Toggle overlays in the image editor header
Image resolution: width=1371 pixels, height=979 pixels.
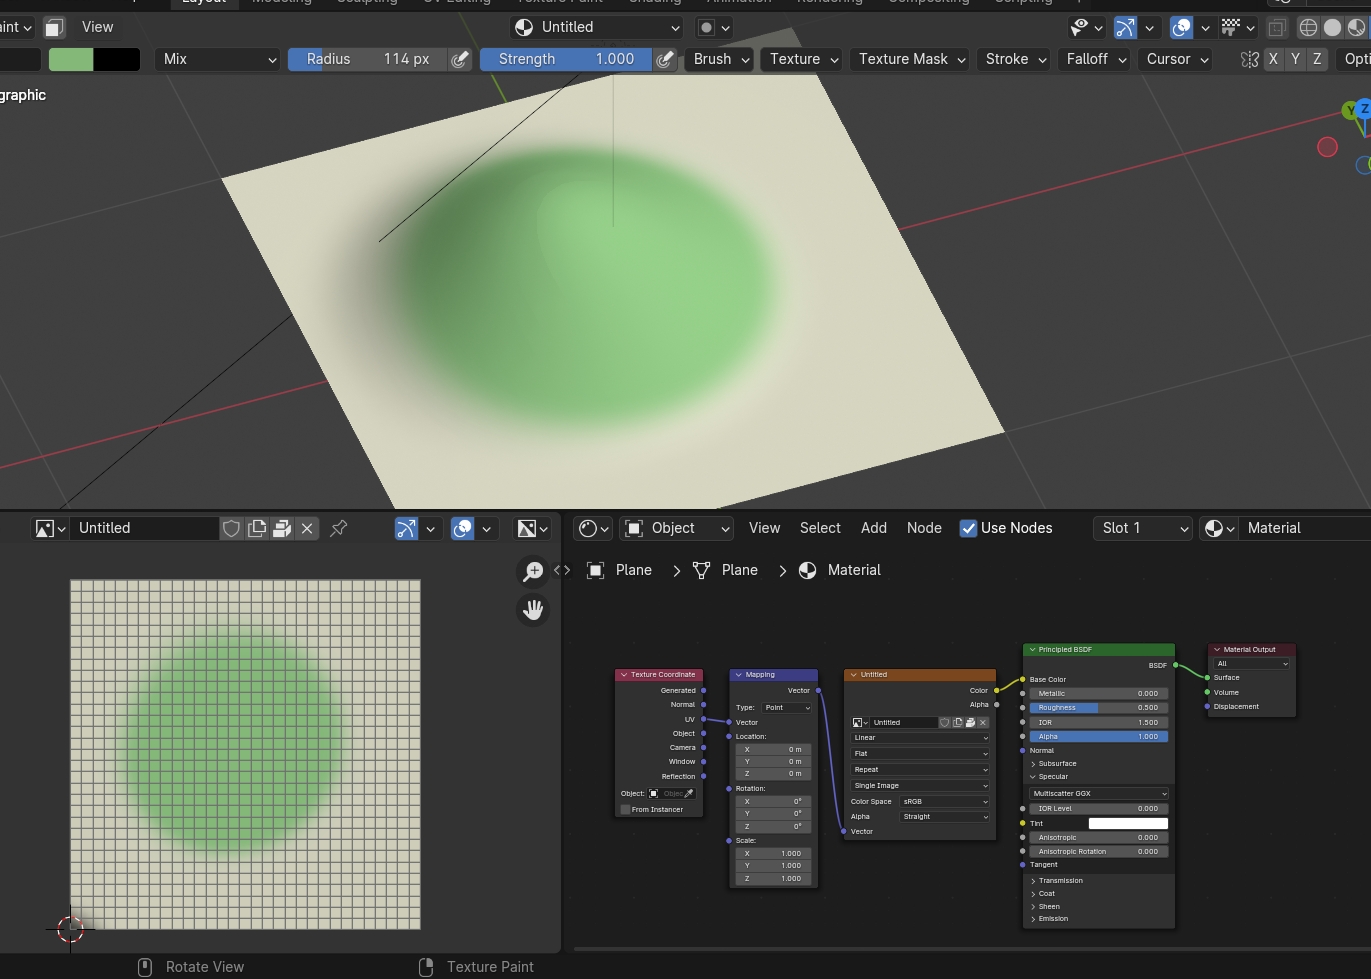pyautogui.click(x=463, y=528)
